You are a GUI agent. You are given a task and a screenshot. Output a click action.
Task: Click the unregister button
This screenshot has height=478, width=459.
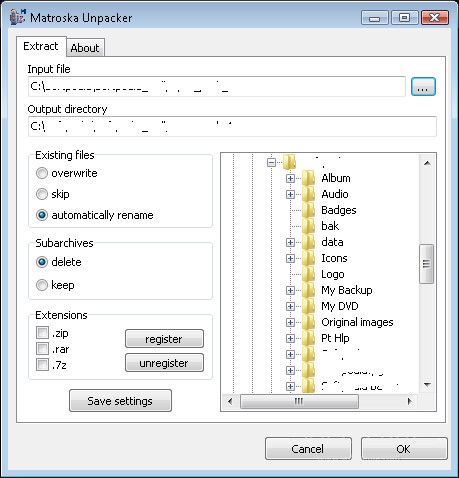click(x=164, y=363)
